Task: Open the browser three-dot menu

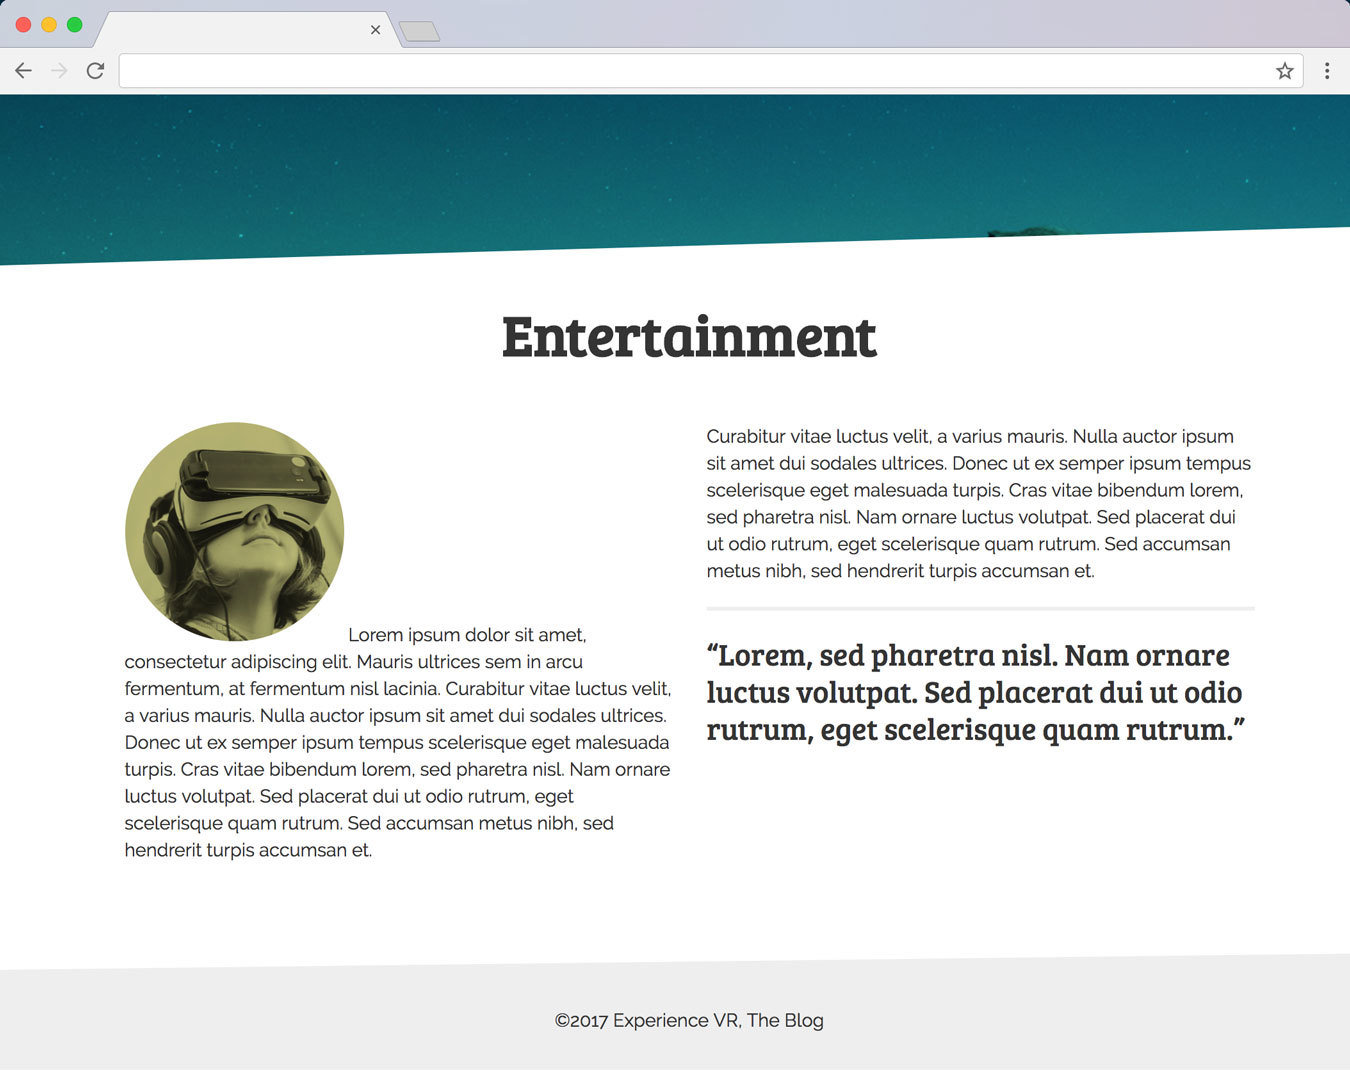Action: (x=1327, y=71)
